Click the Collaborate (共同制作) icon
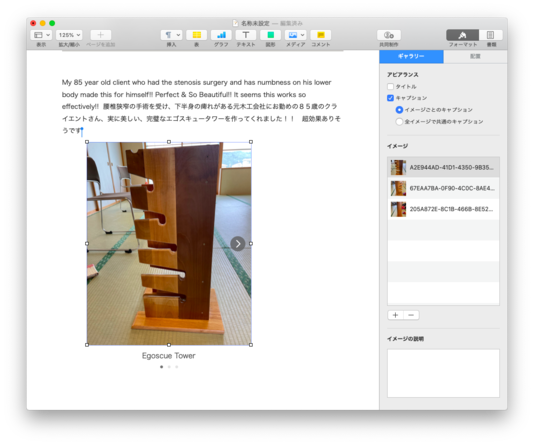Screen dimensions: 534x445 pos(389,35)
